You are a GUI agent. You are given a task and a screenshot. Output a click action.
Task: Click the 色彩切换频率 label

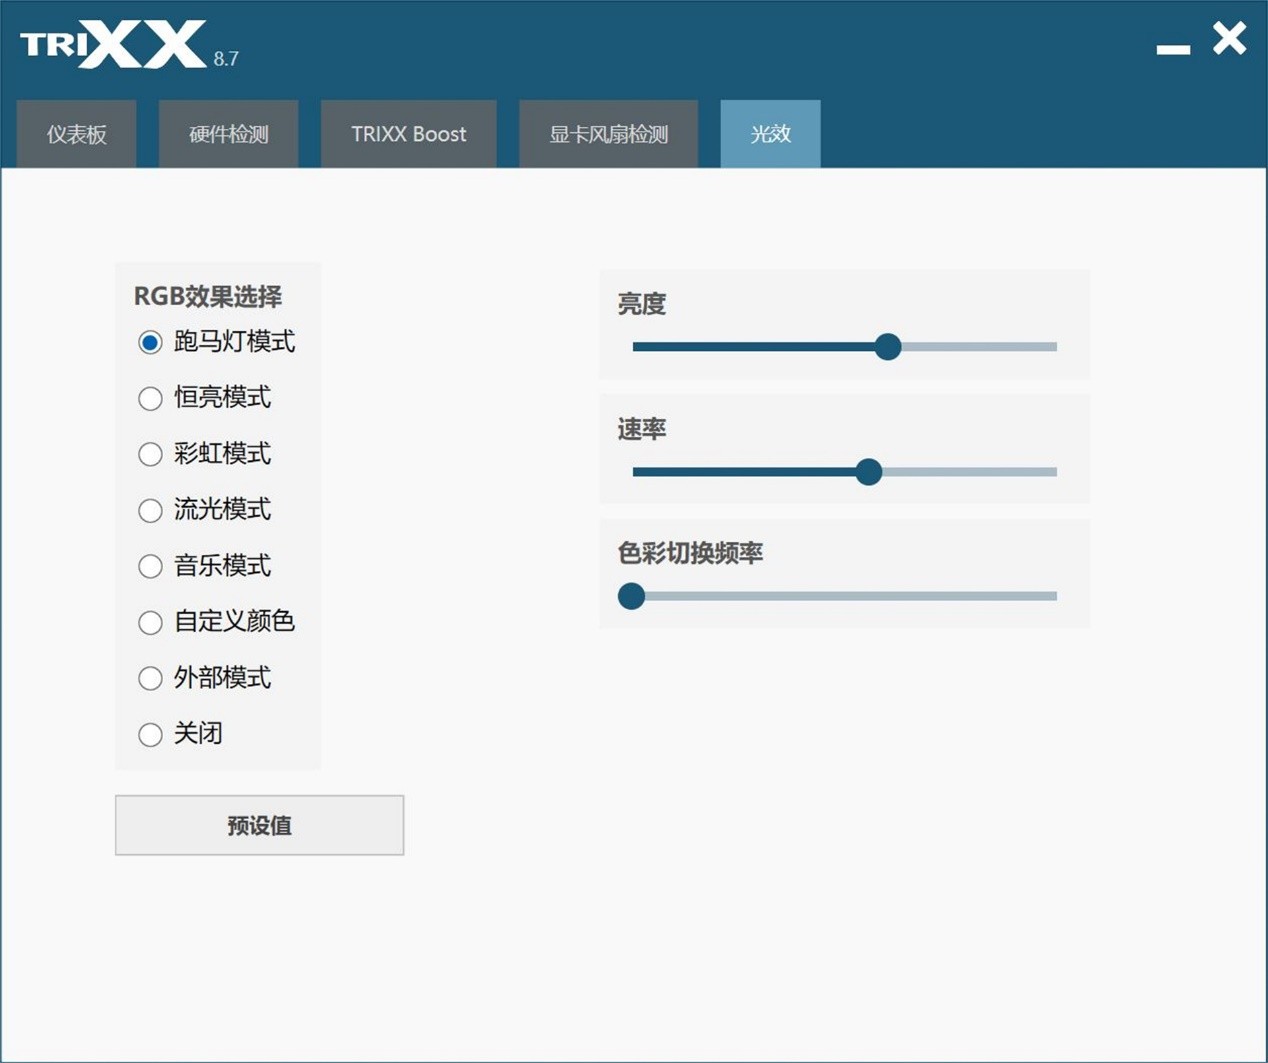pos(691,553)
